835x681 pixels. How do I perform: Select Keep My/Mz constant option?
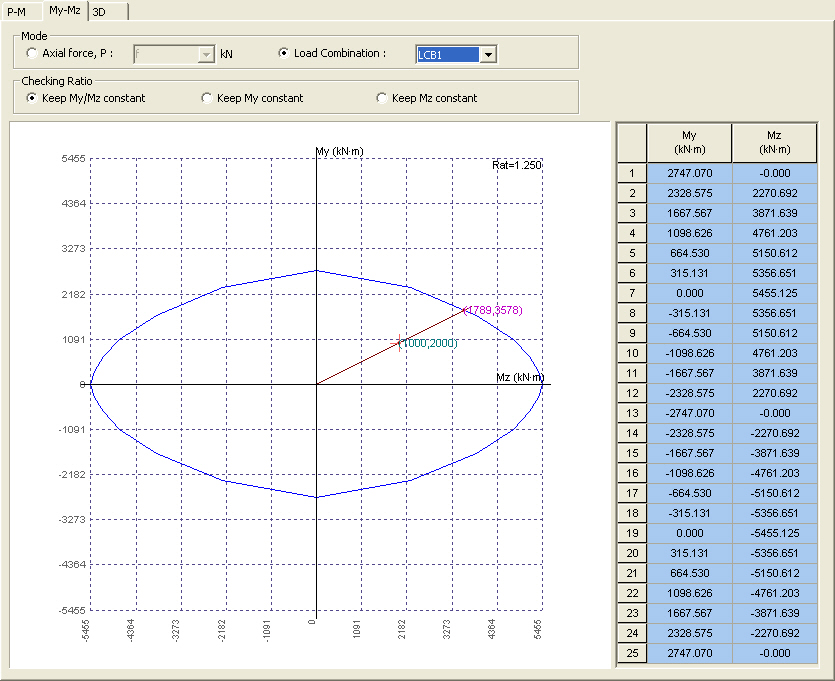[x=33, y=98]
